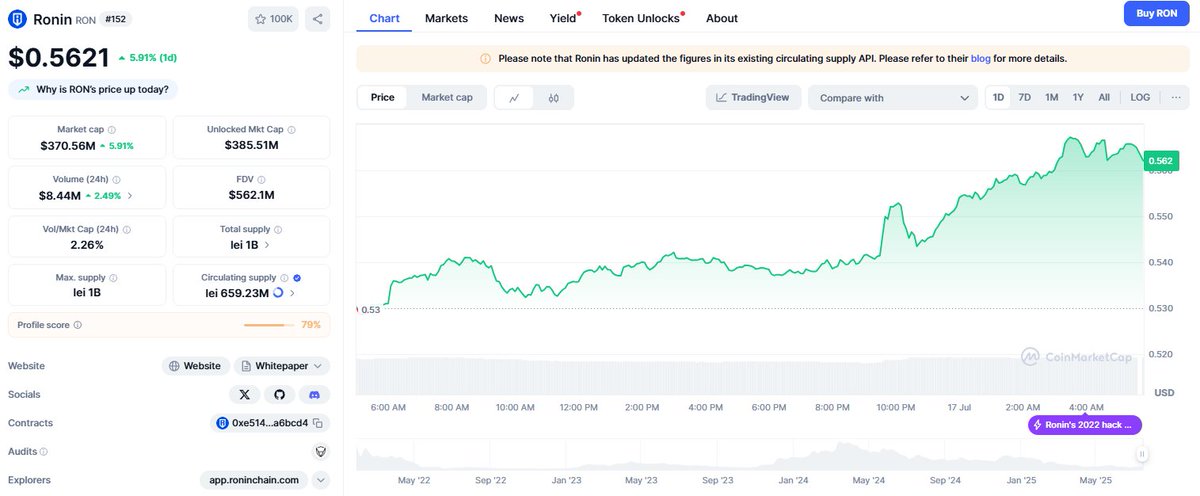This screenshot has width=1200, height=496.
Task: Click contract address 0xe514...a6bcd4
Action: 270,423
